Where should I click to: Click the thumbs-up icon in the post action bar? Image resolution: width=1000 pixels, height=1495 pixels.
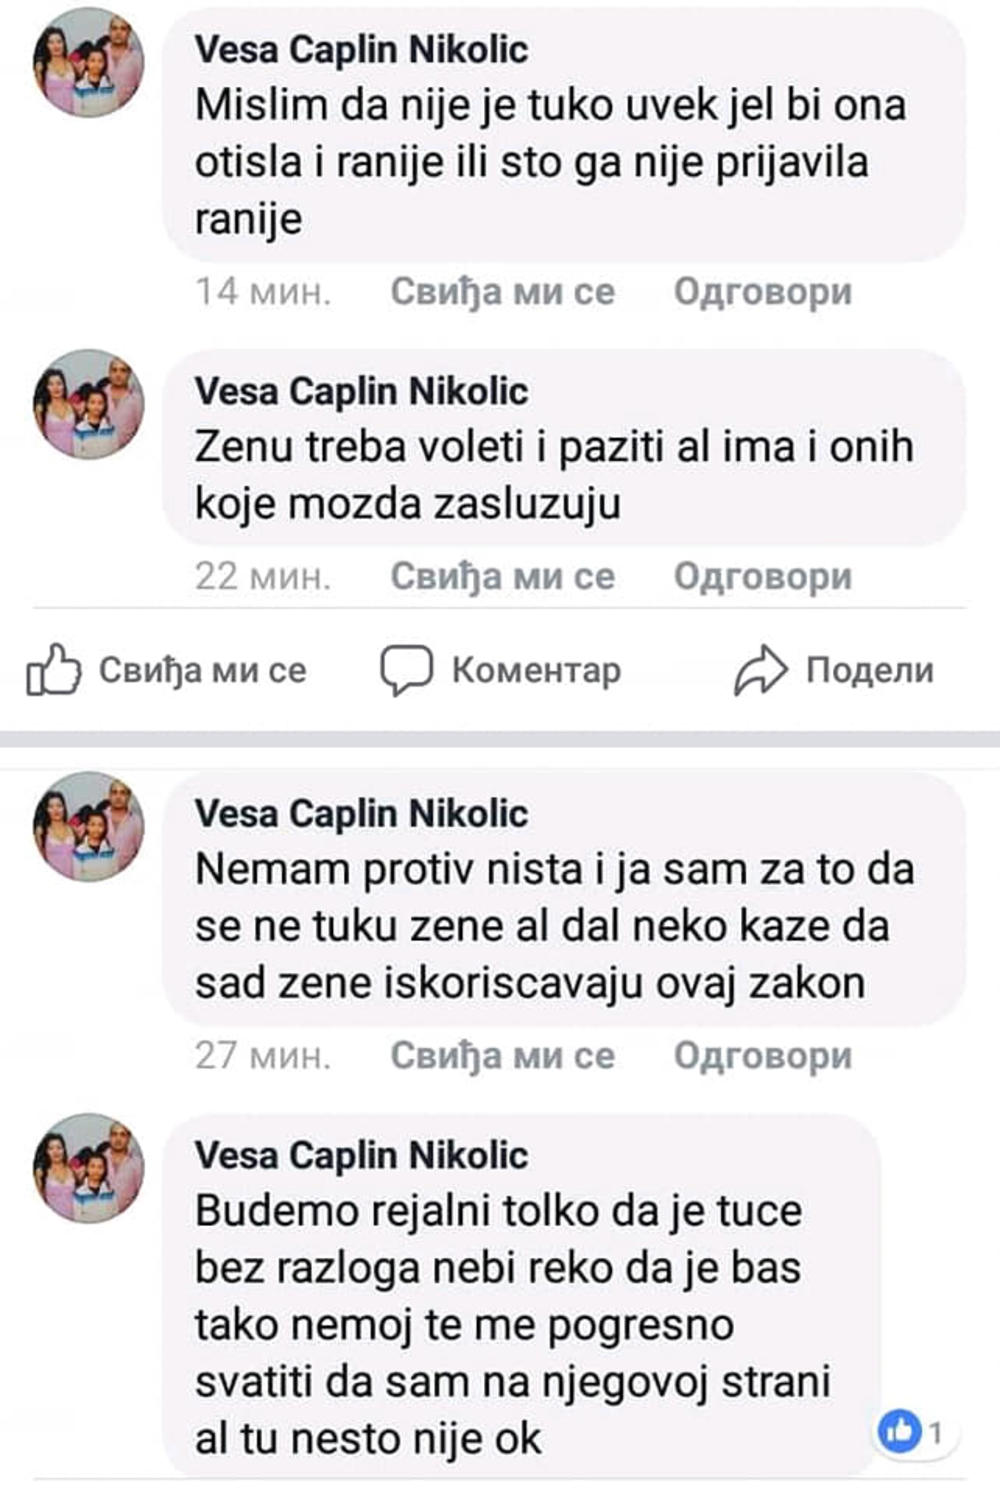[x=53, y=669]
